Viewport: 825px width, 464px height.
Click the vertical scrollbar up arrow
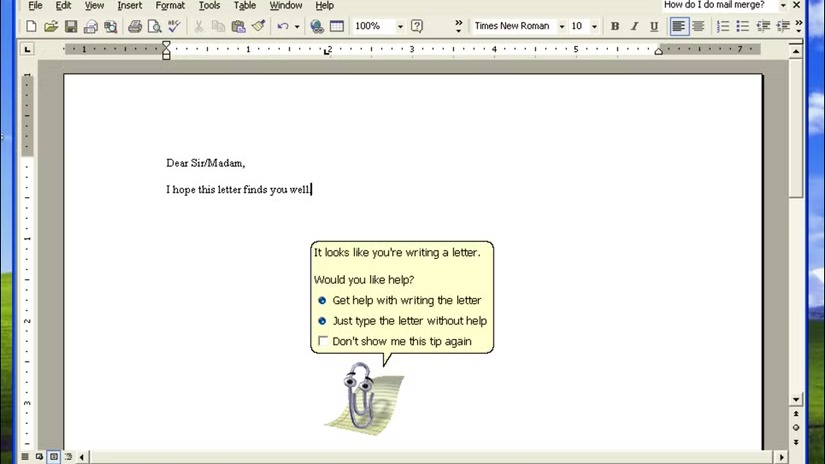pos(796,51)
